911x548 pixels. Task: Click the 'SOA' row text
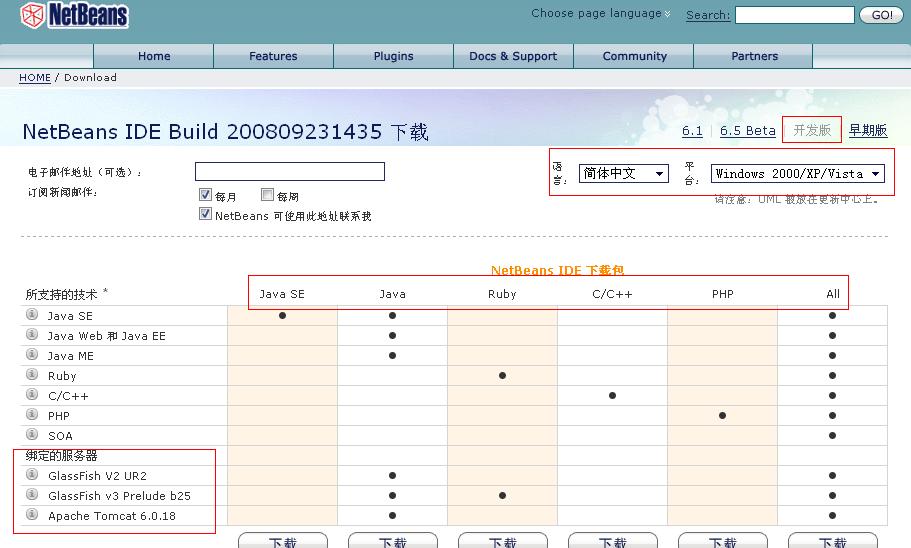pos(60,436)
